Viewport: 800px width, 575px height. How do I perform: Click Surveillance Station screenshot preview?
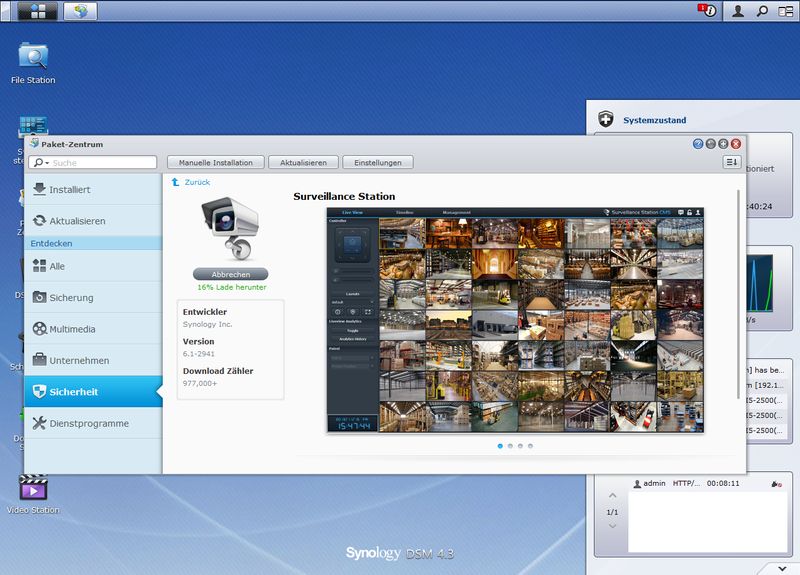tap(515, 320)
